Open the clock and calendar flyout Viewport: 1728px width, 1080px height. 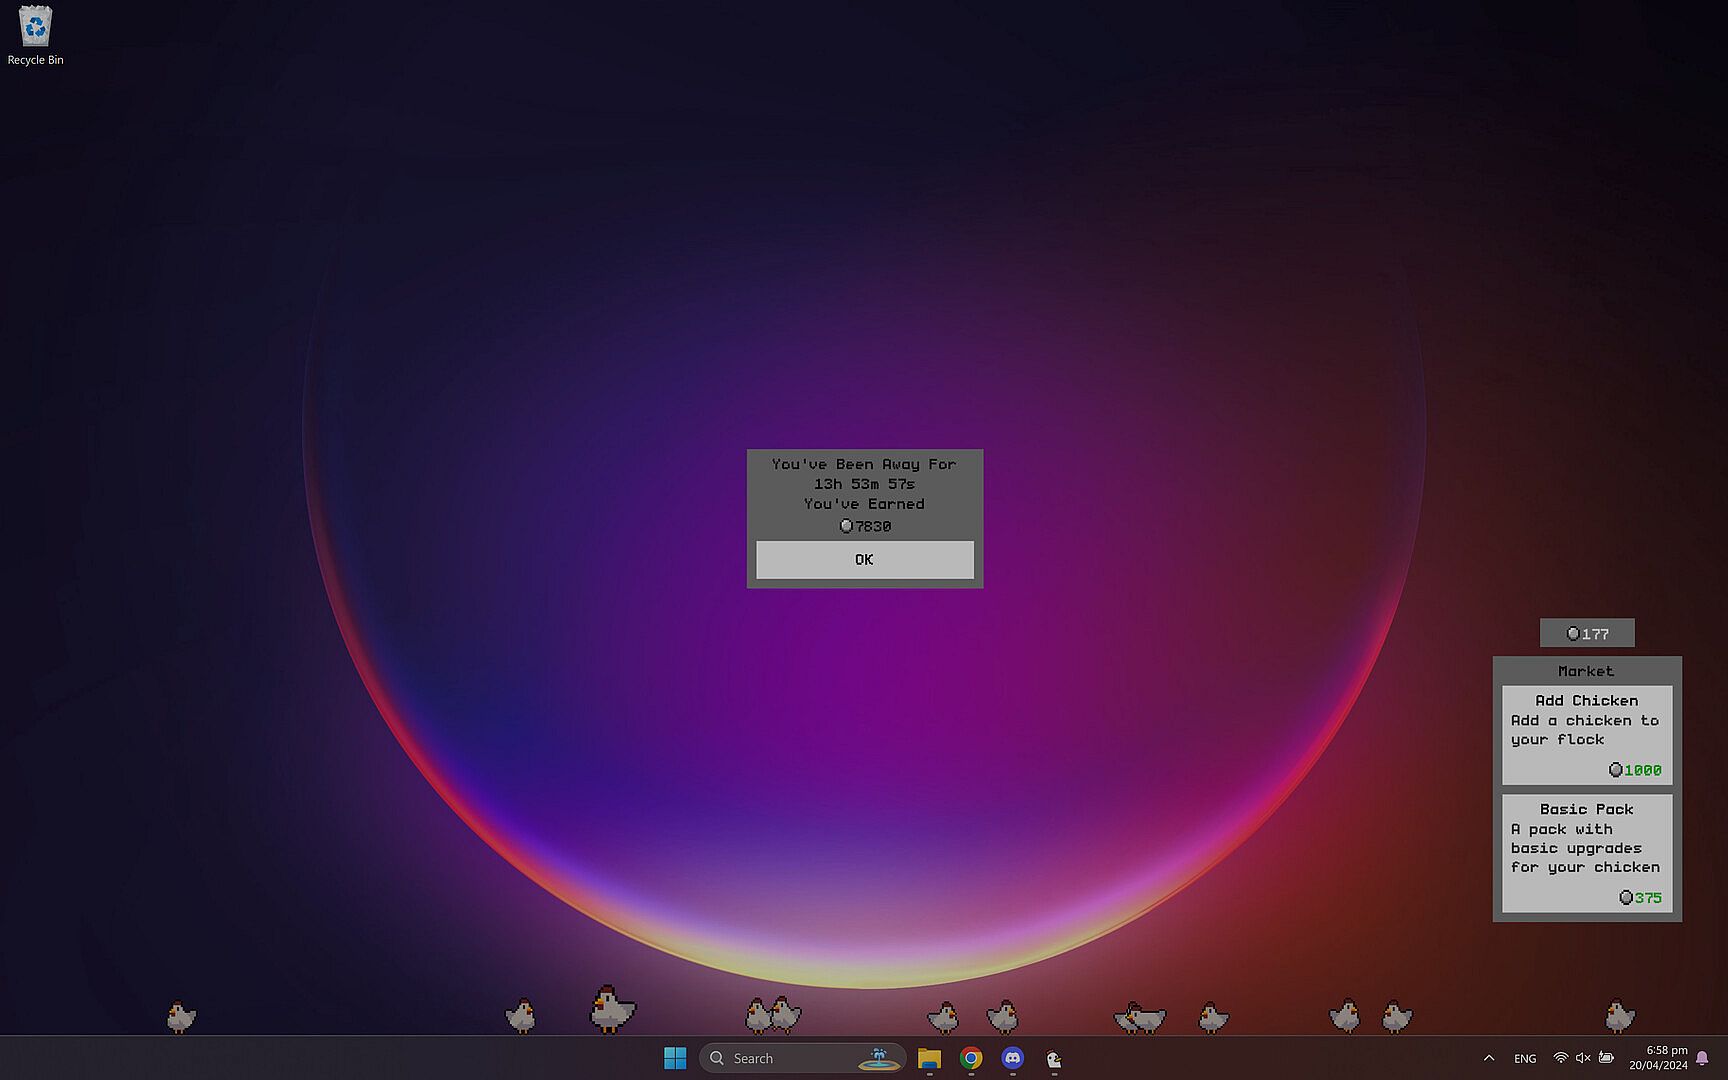tap(1658, 1058)
